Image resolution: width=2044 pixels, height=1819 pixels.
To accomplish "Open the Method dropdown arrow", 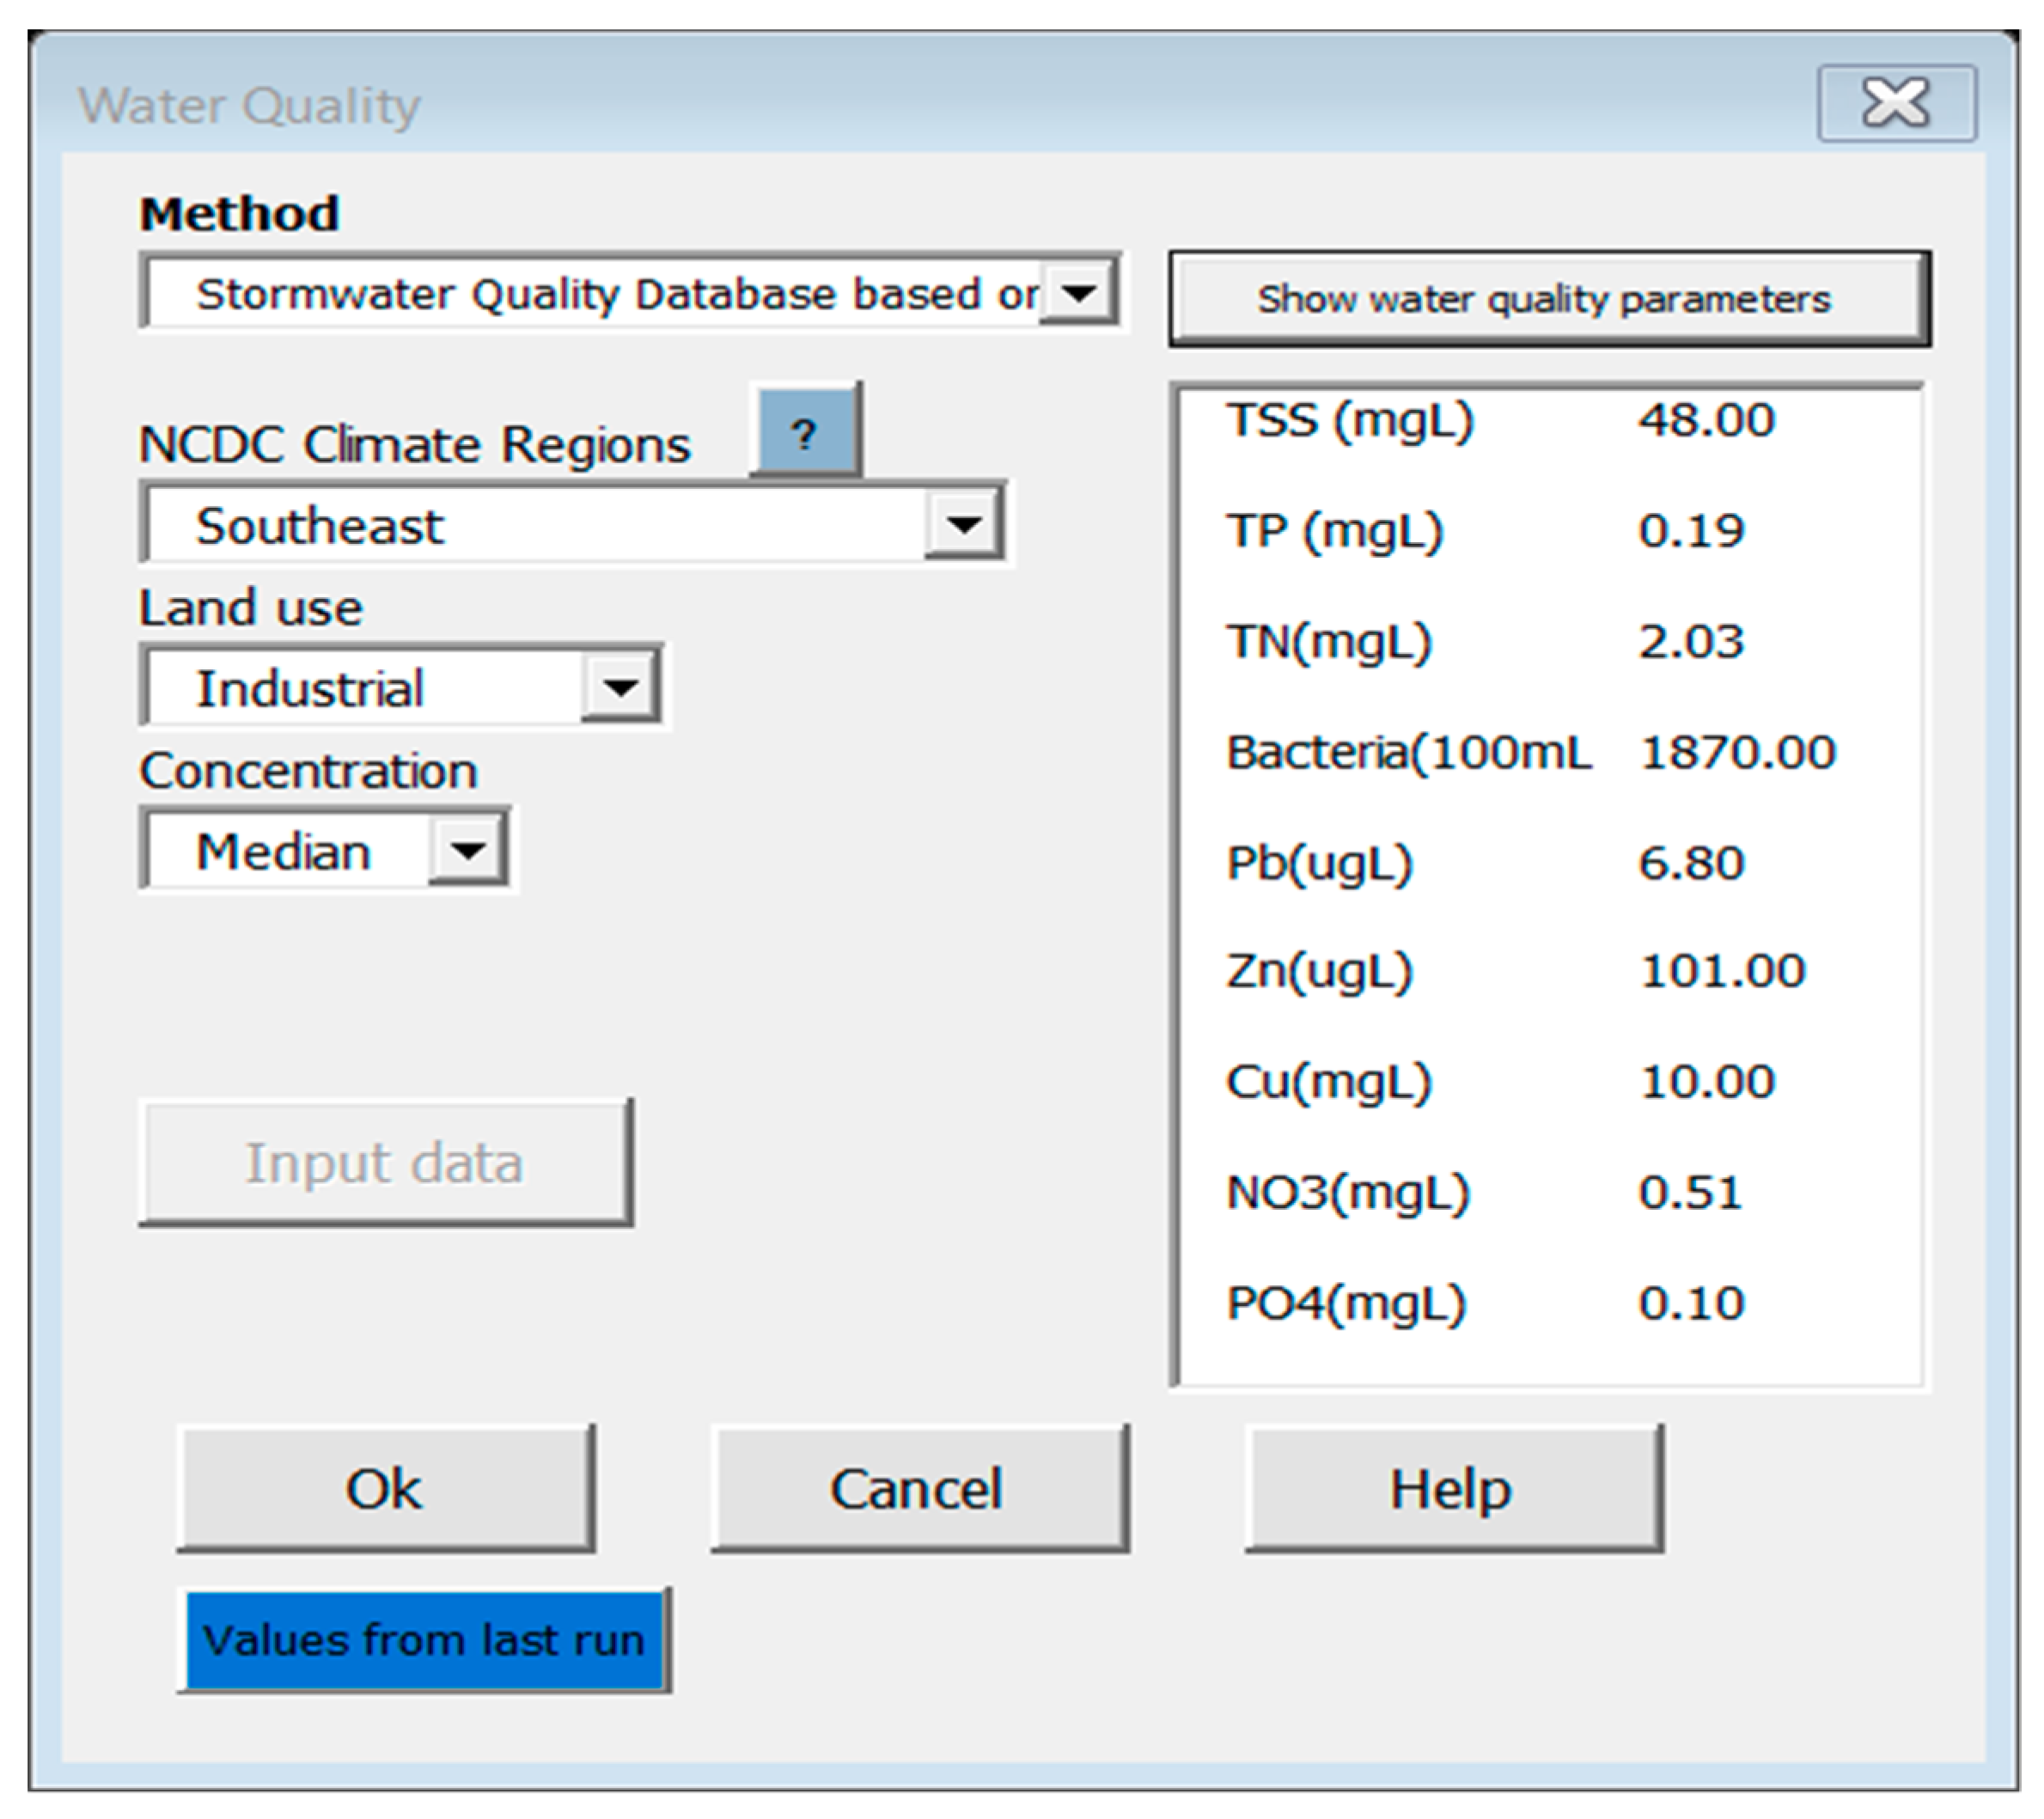I will [1078, 293].
